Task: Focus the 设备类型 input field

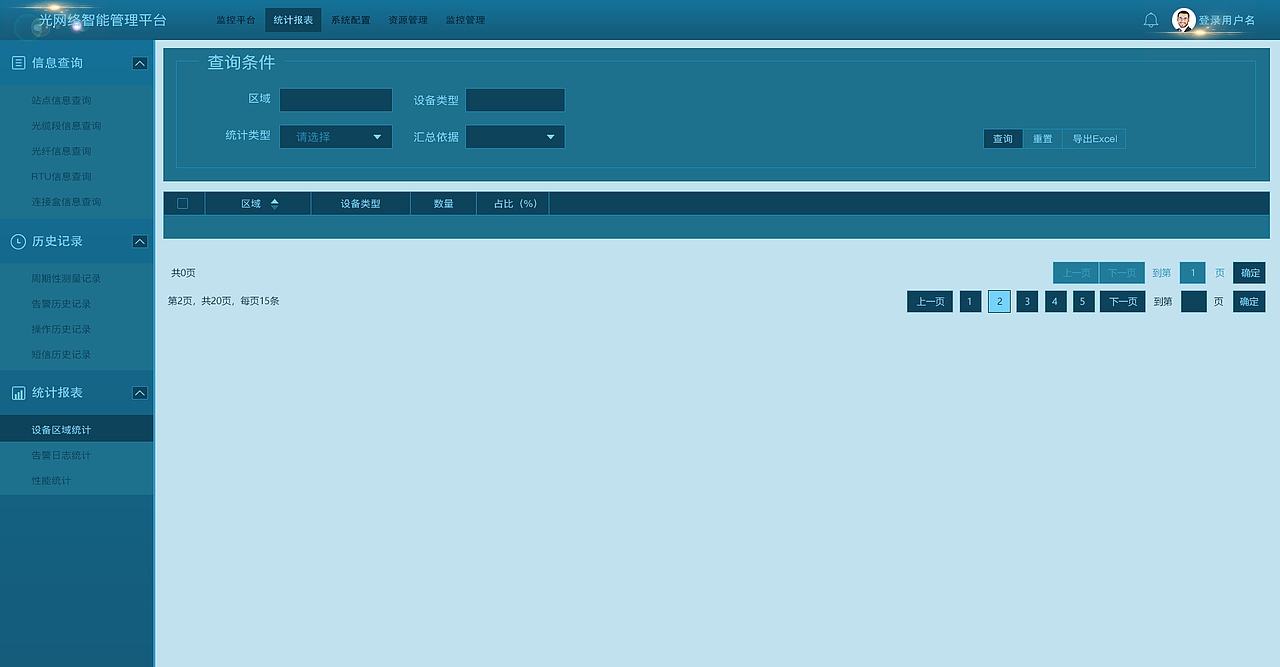Action: coord(515,100)
